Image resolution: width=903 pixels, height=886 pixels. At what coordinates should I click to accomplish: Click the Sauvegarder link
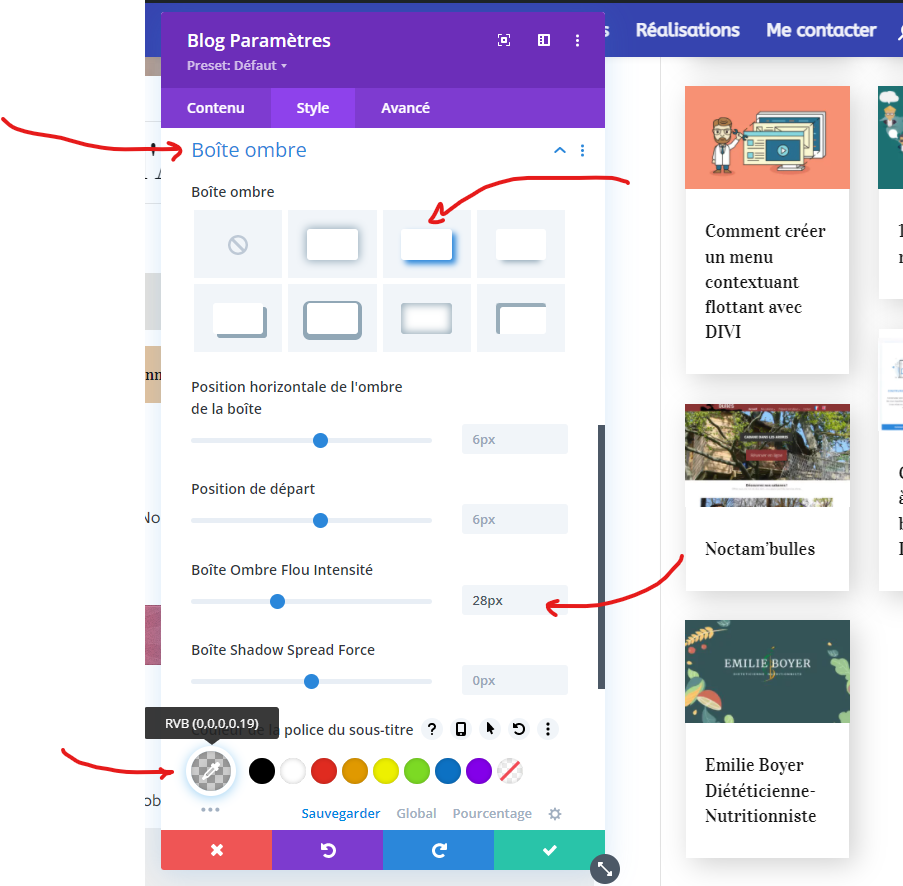340,813
